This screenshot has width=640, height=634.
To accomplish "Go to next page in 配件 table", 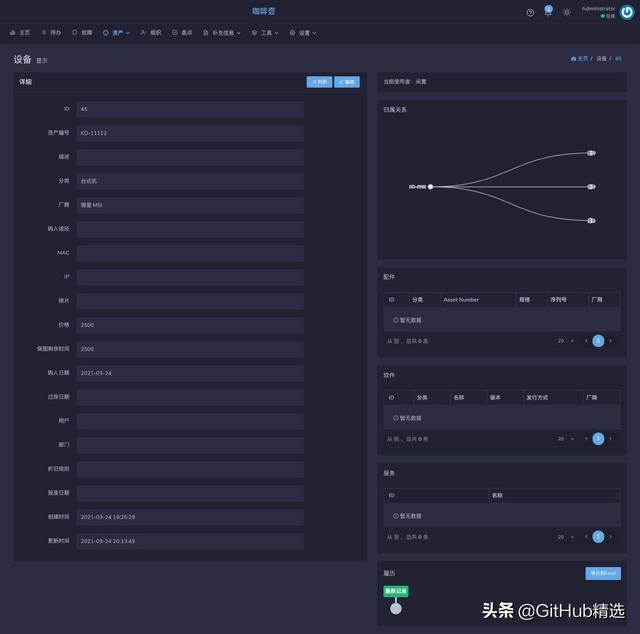I will pyautogui.click(x=611, y=341).
